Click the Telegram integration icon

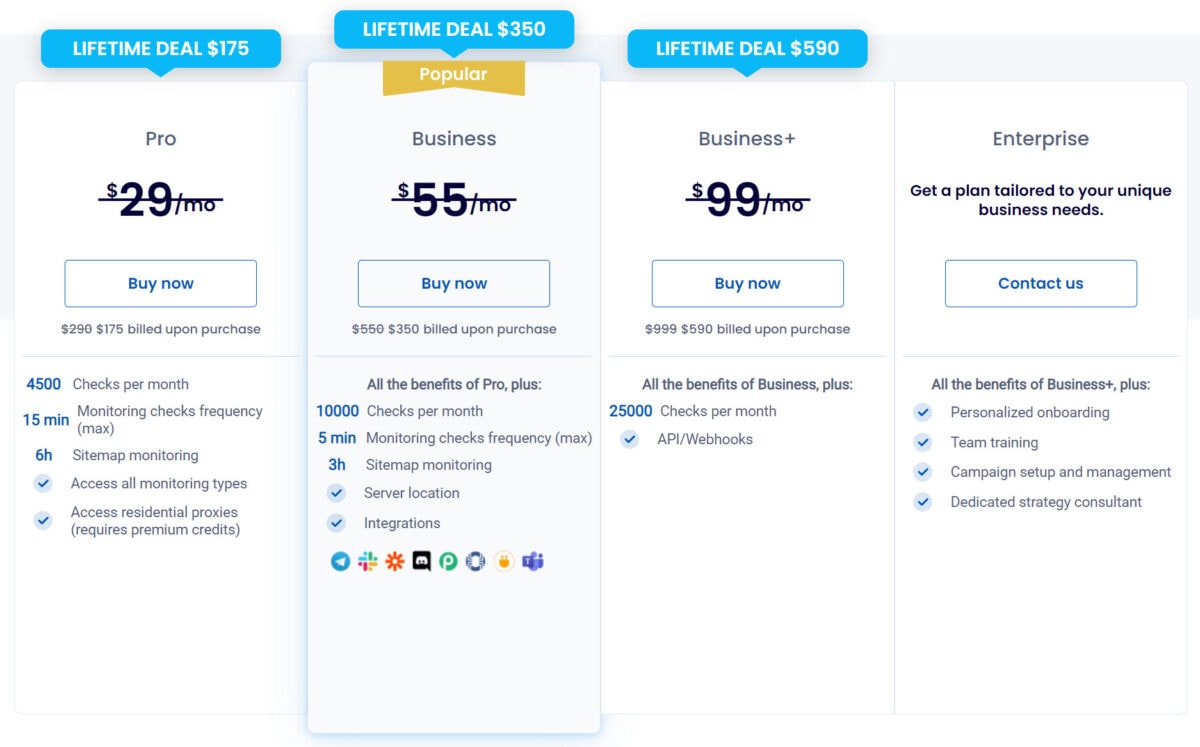(340, 561)
